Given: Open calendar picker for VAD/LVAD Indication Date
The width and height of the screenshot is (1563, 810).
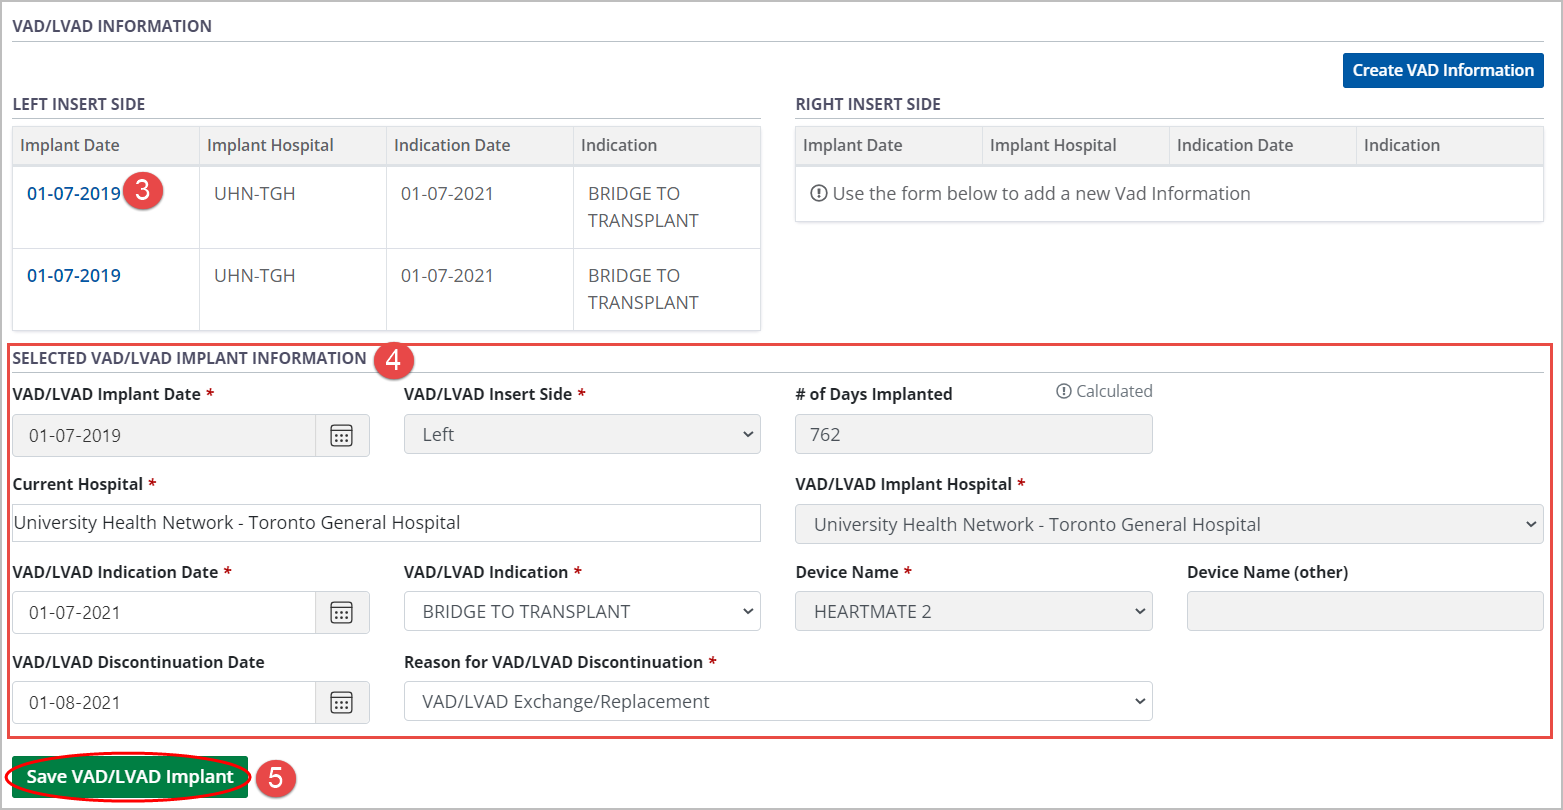Looking at the screenshot, I should (x=342, y=613).
